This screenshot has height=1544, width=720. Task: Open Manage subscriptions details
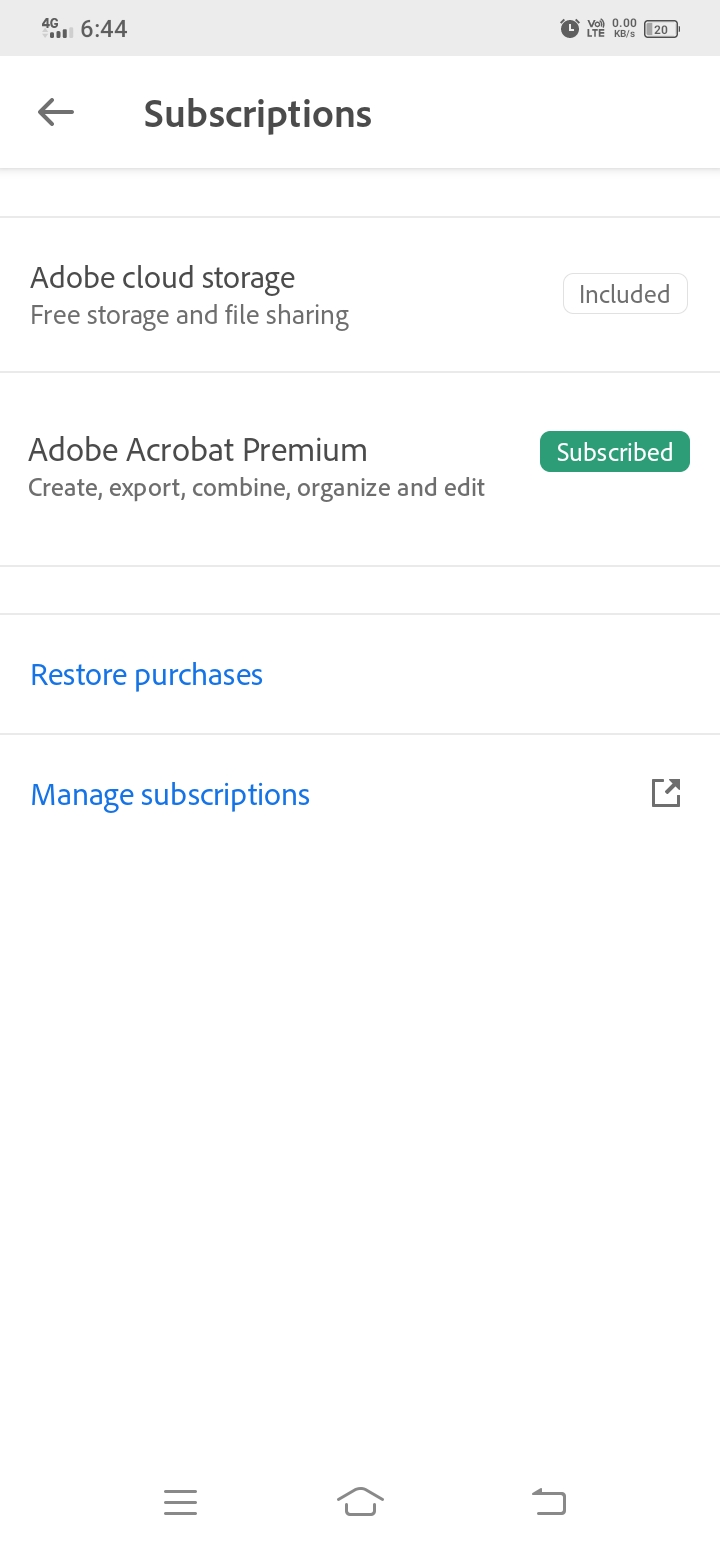(170, 793)
